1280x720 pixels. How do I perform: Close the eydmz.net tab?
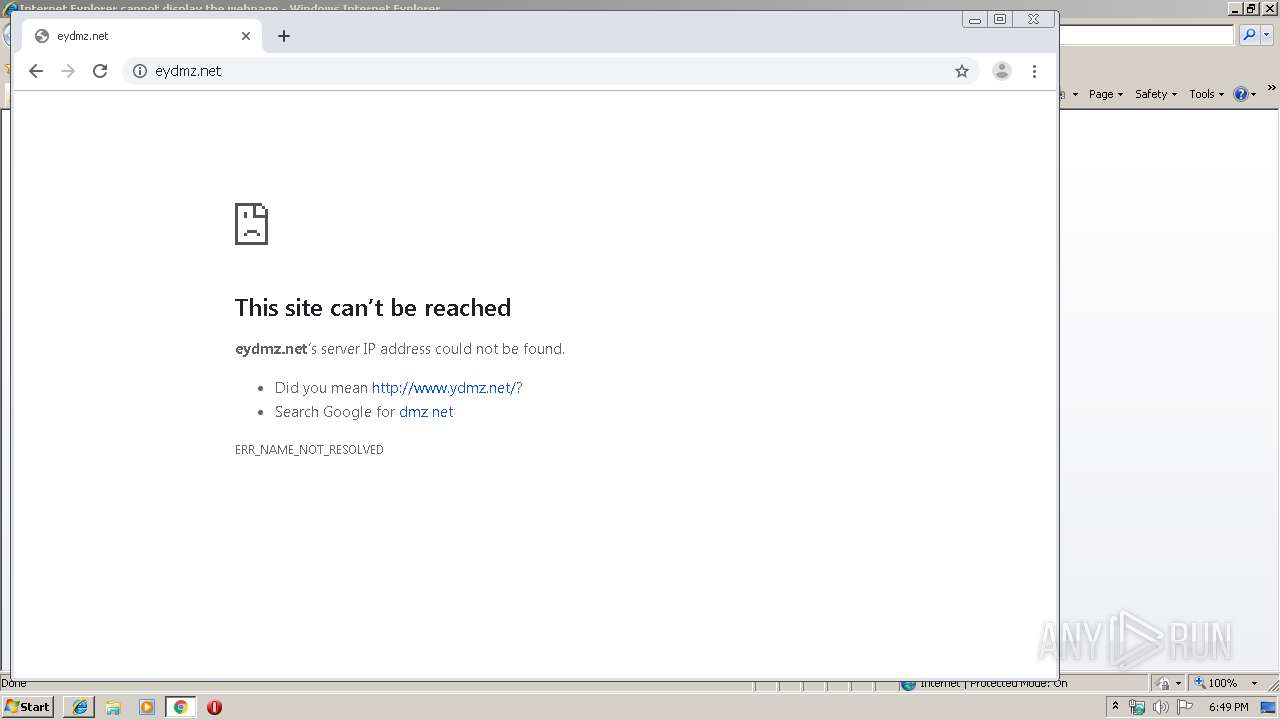[246, 36]
